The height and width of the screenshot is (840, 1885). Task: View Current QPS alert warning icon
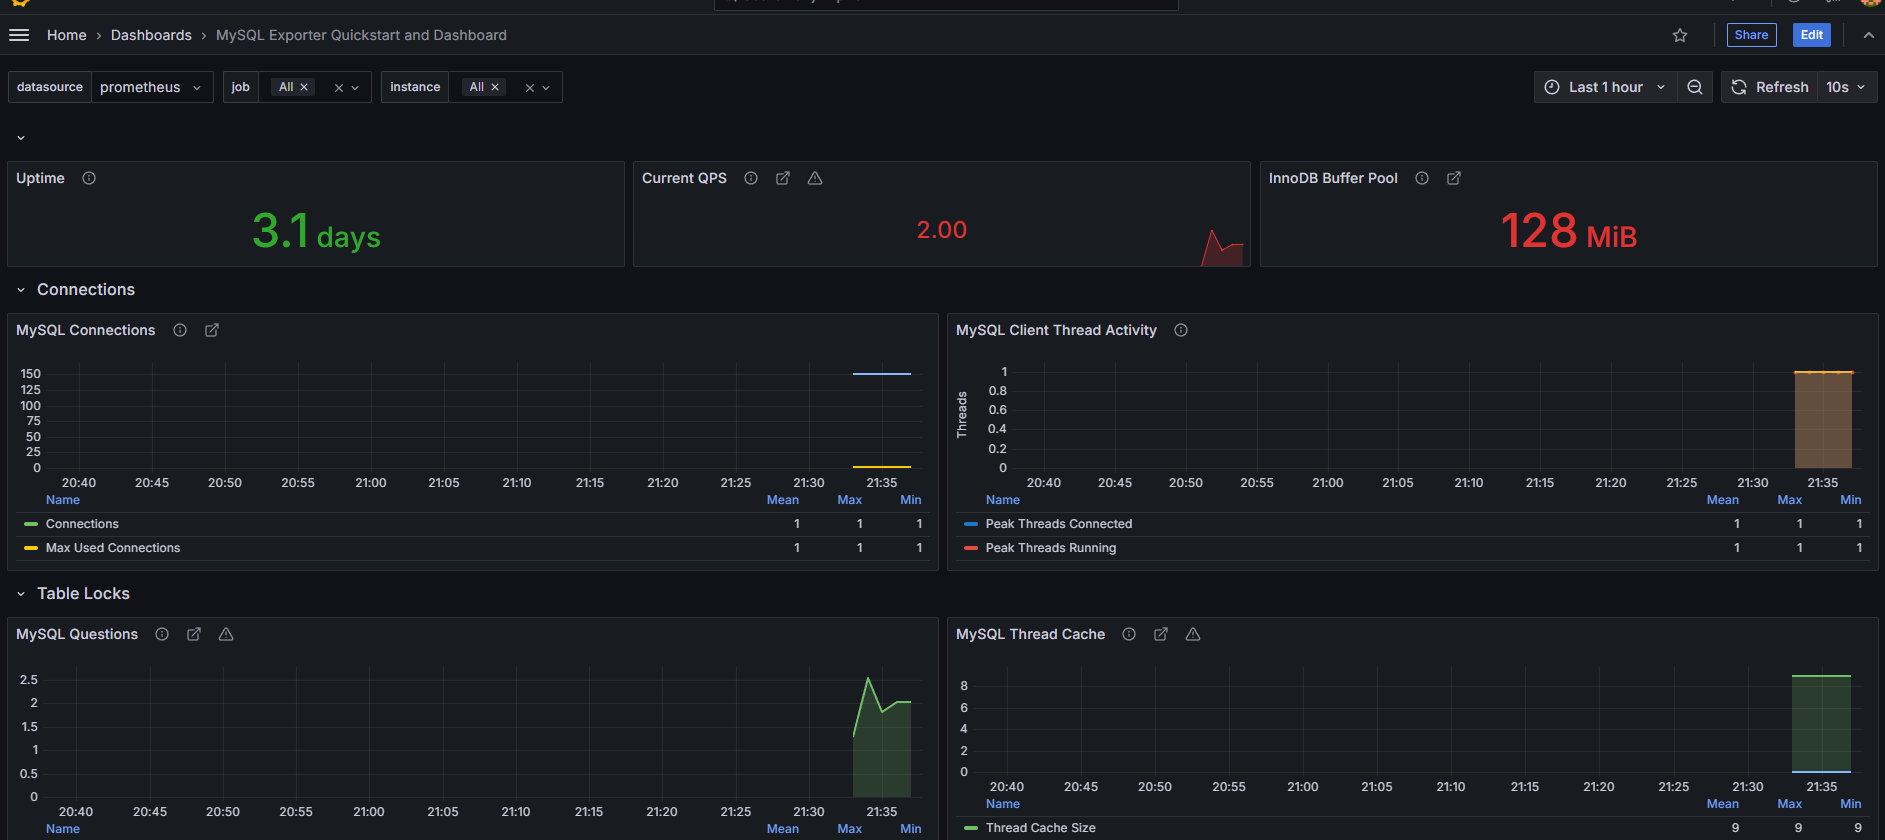[x=815, y=178]
